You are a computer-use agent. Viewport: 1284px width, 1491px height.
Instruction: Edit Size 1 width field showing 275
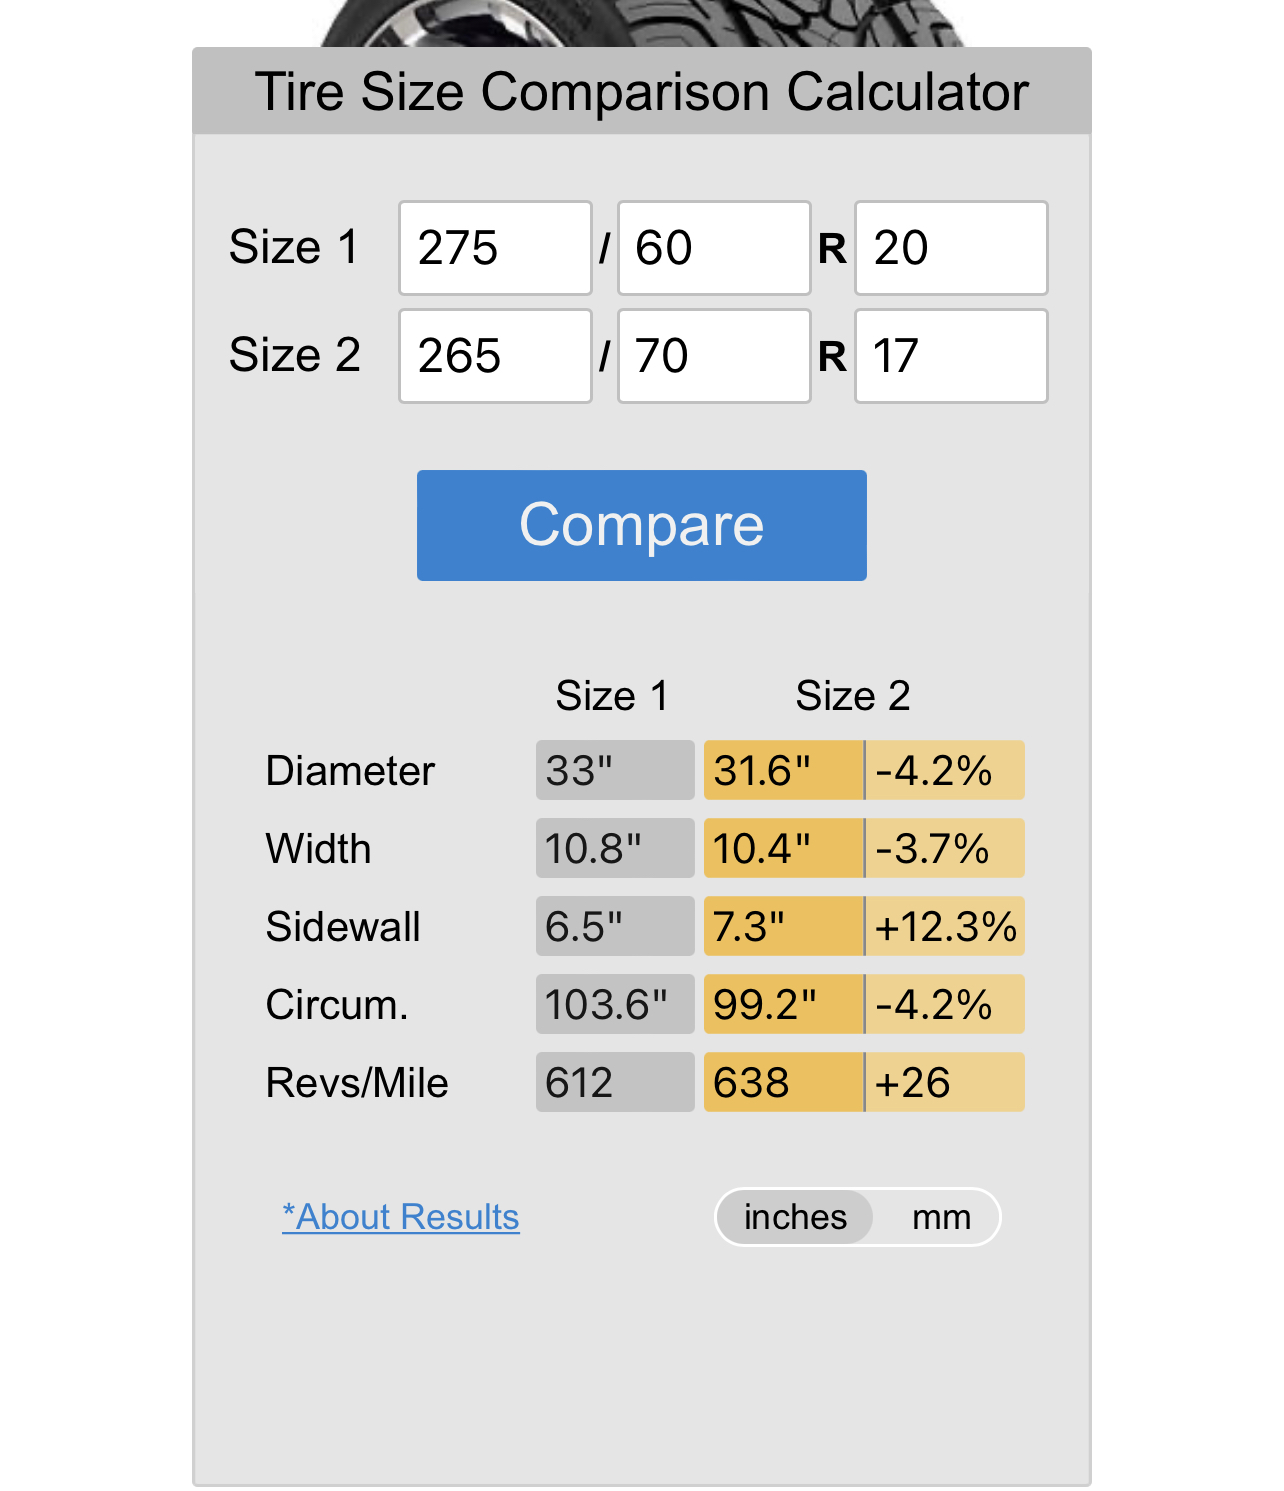pos(495,248)
